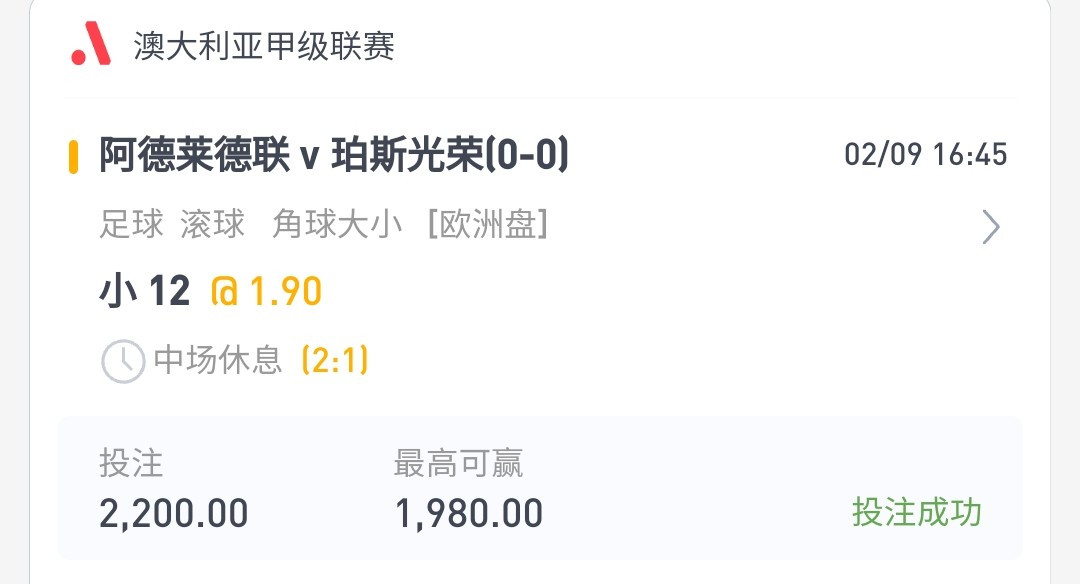
Task: Click the @1.90 odds value
Action: click(x=267, y=291)
